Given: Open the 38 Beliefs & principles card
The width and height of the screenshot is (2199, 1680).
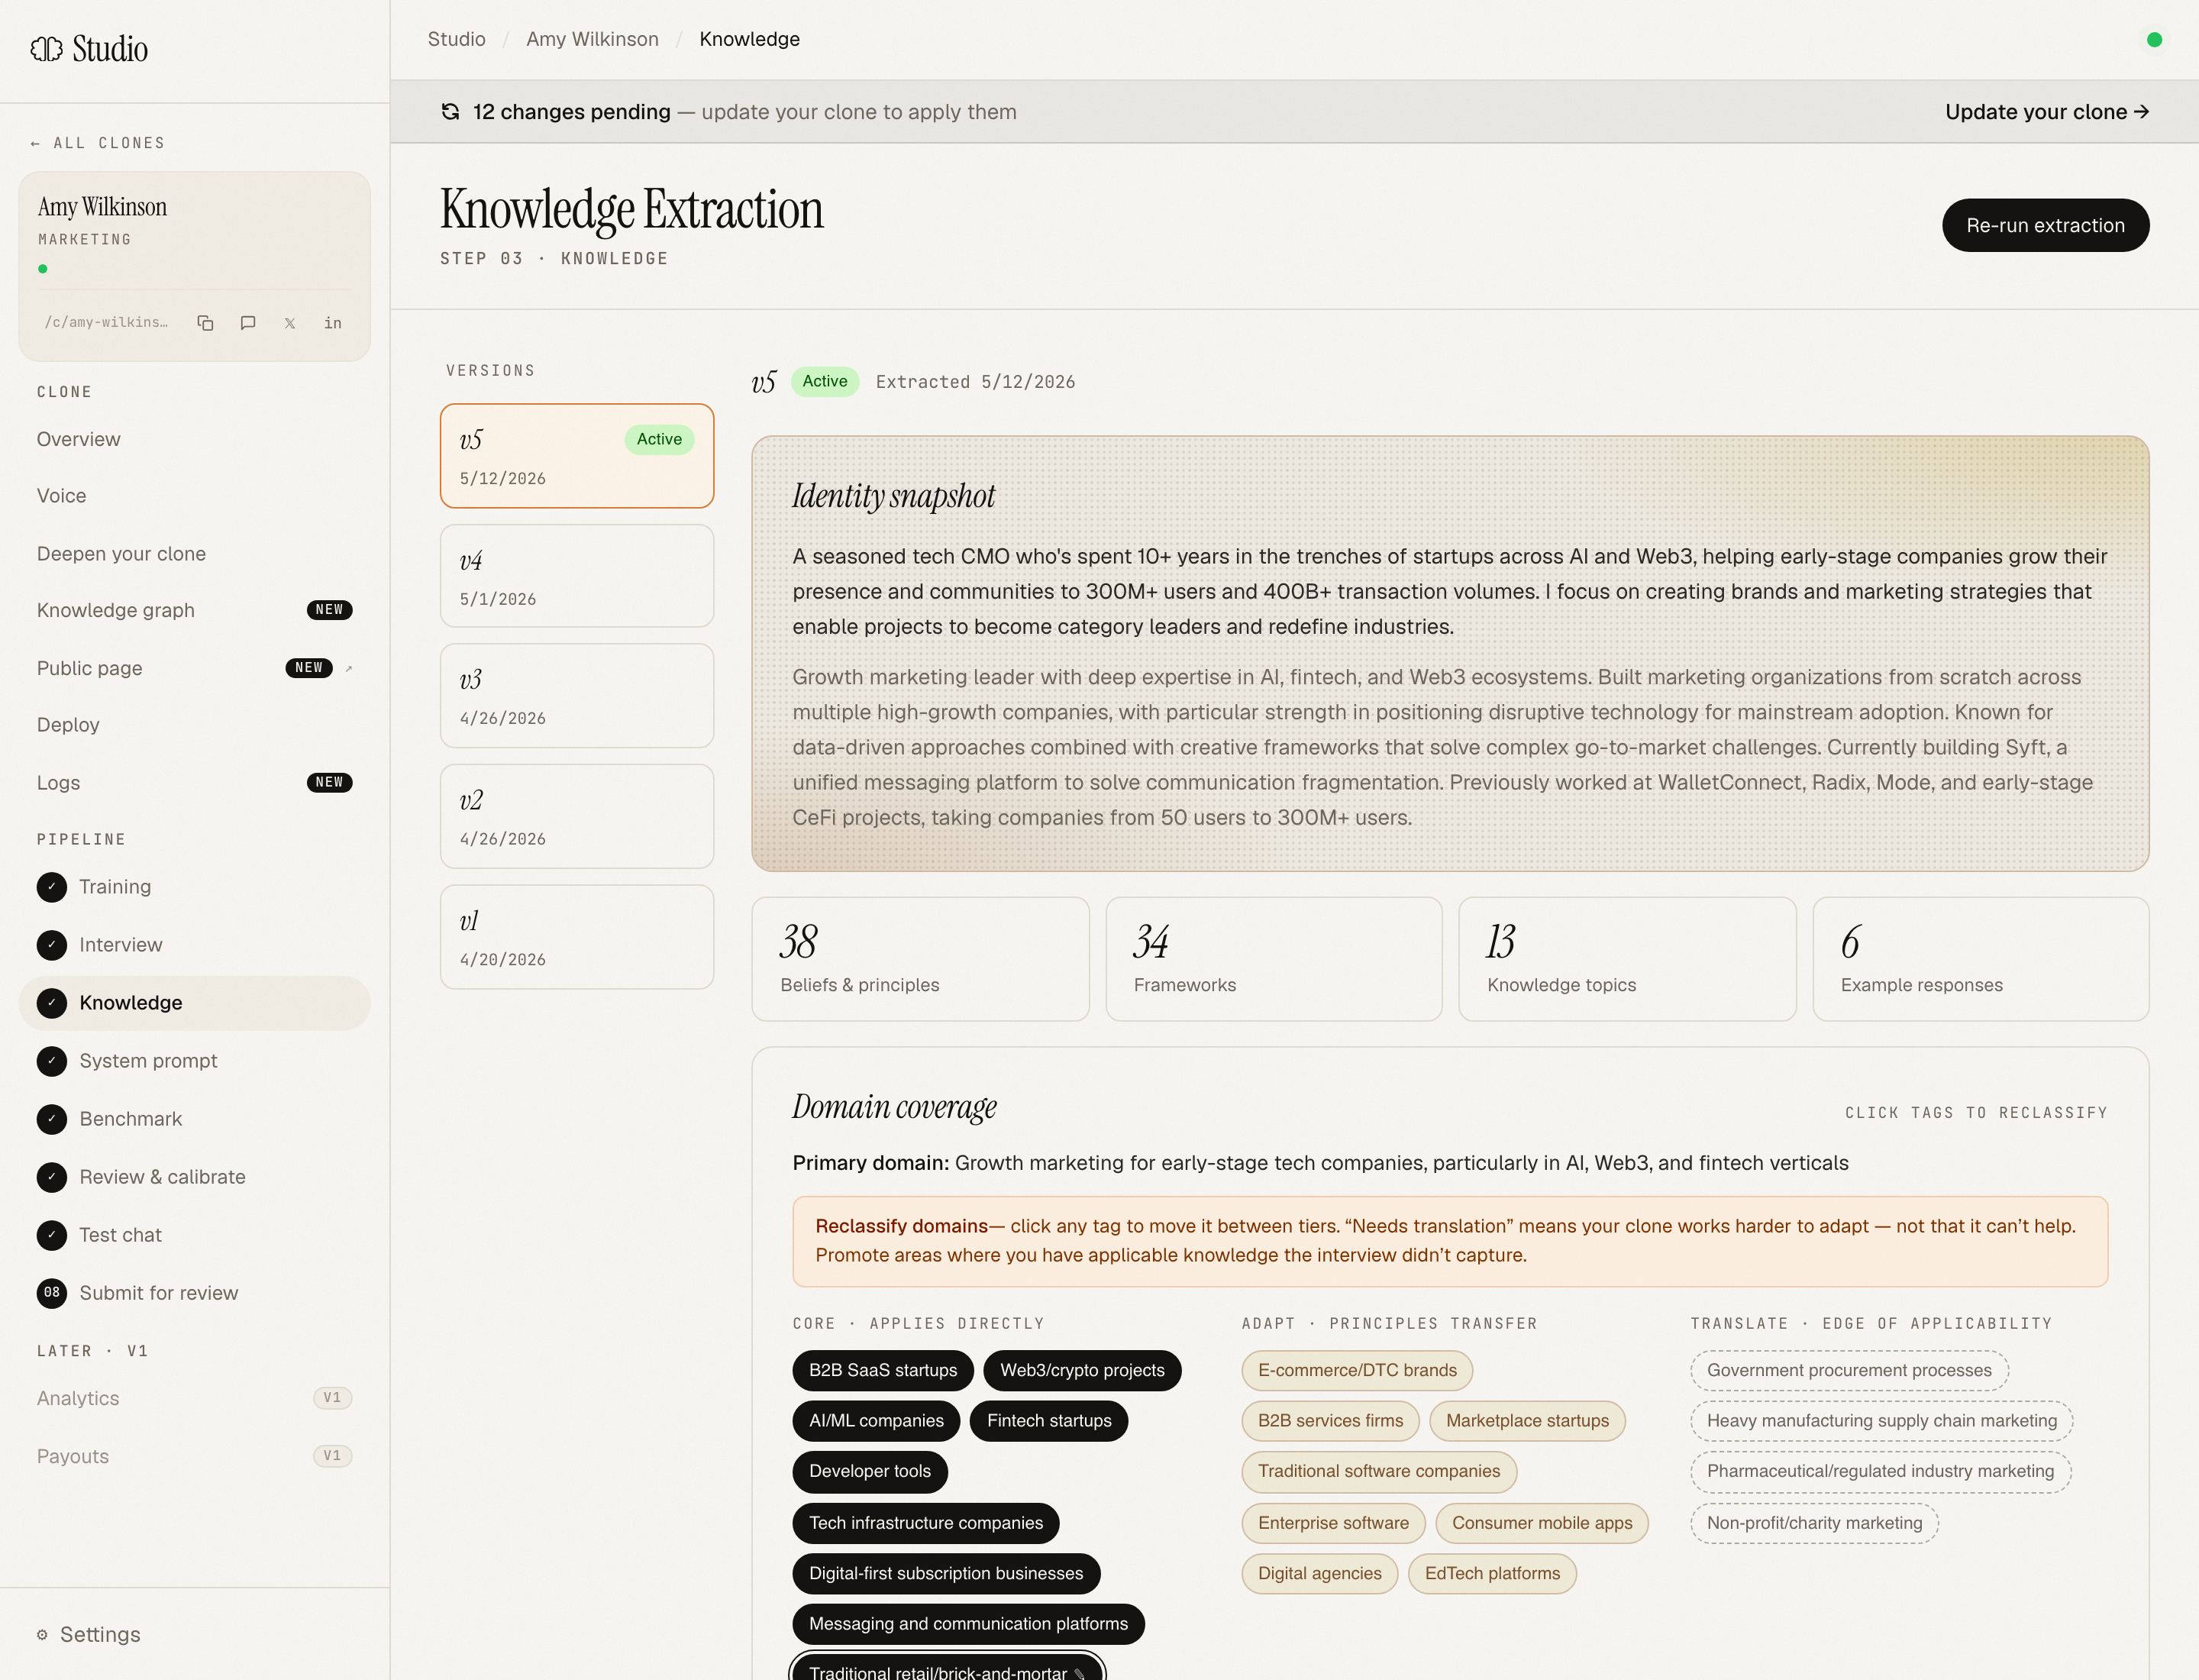Looking at the screenshot, I should (x=920, y=959).
